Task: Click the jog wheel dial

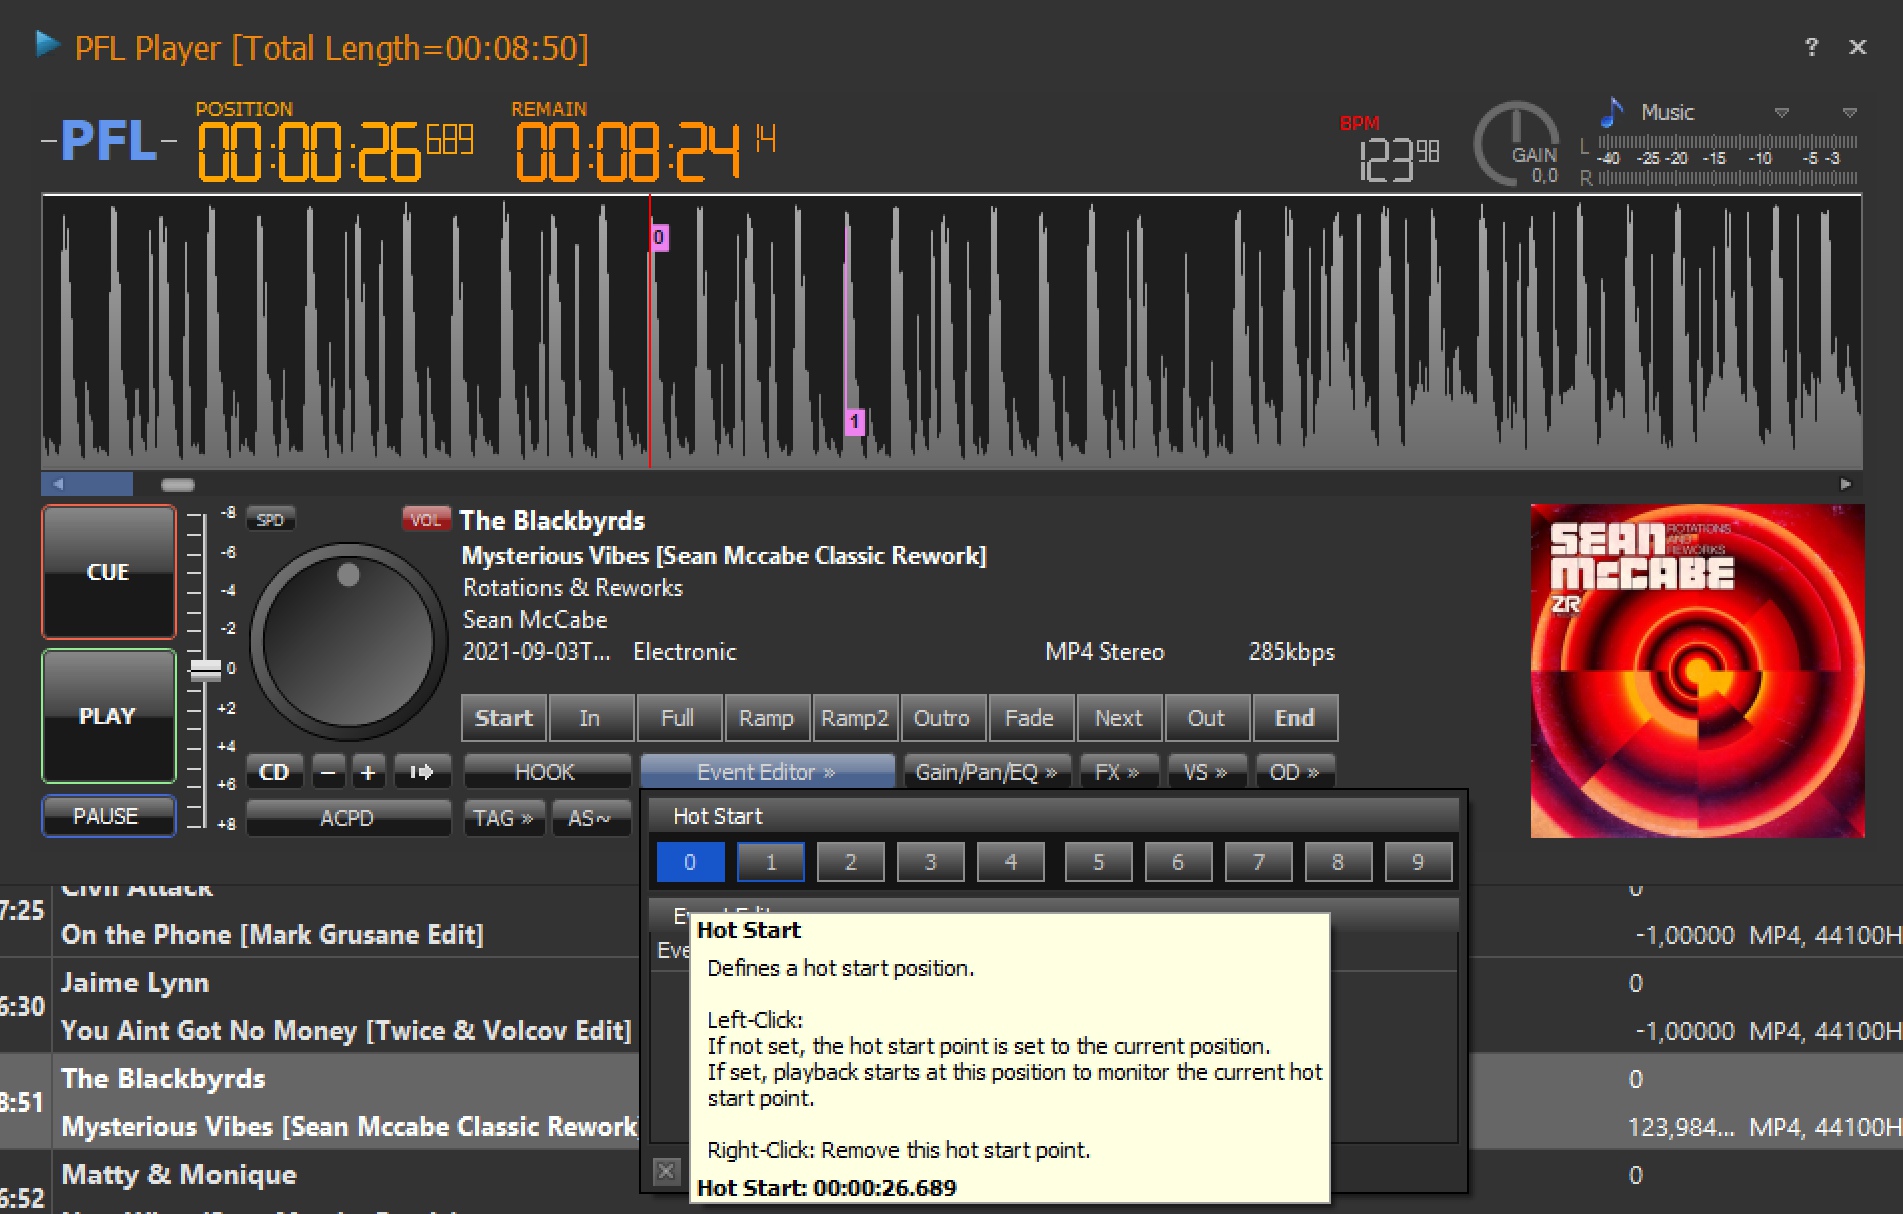Action: pos(347,641)
